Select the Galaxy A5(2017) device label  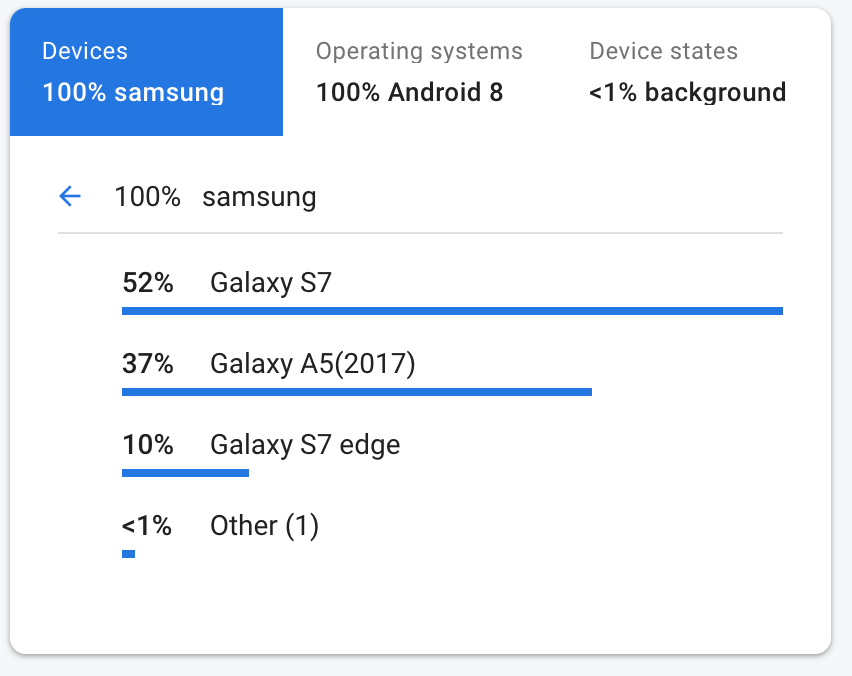312,365
